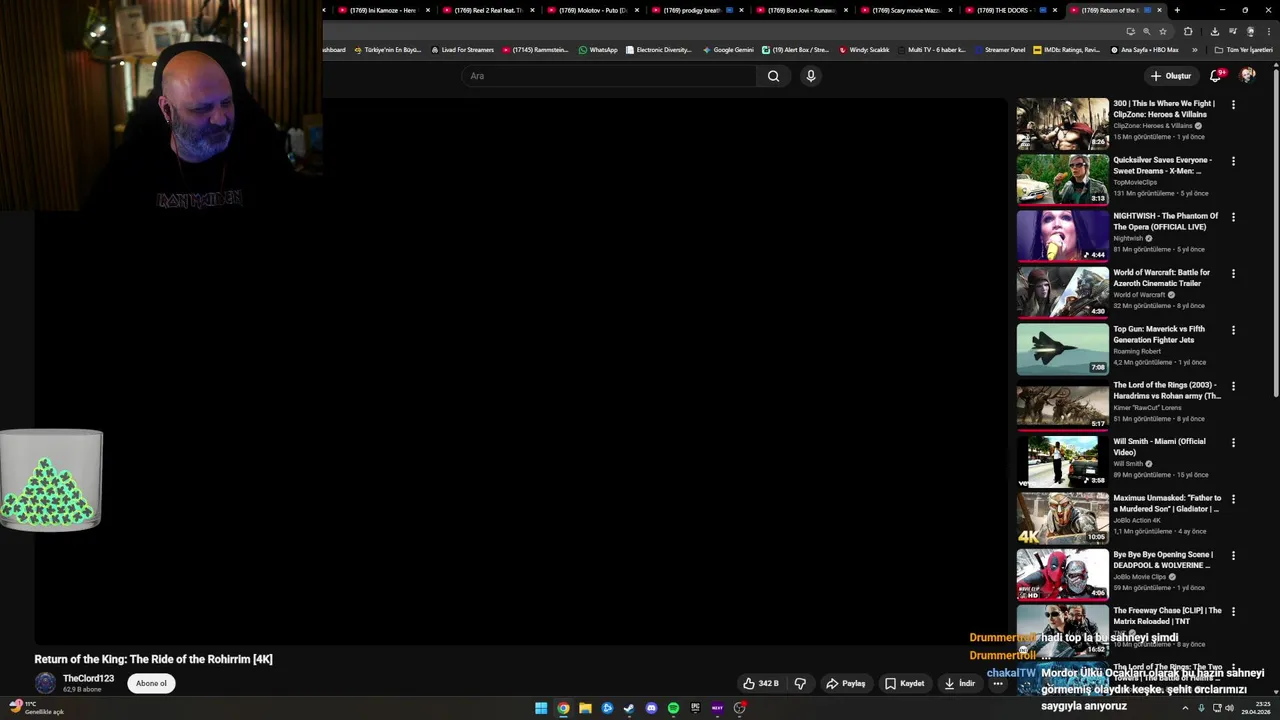The width and height of the screenshot is (1280, 720).
Task: Click the Oluştur create button
Action: tap(1170, 76)
